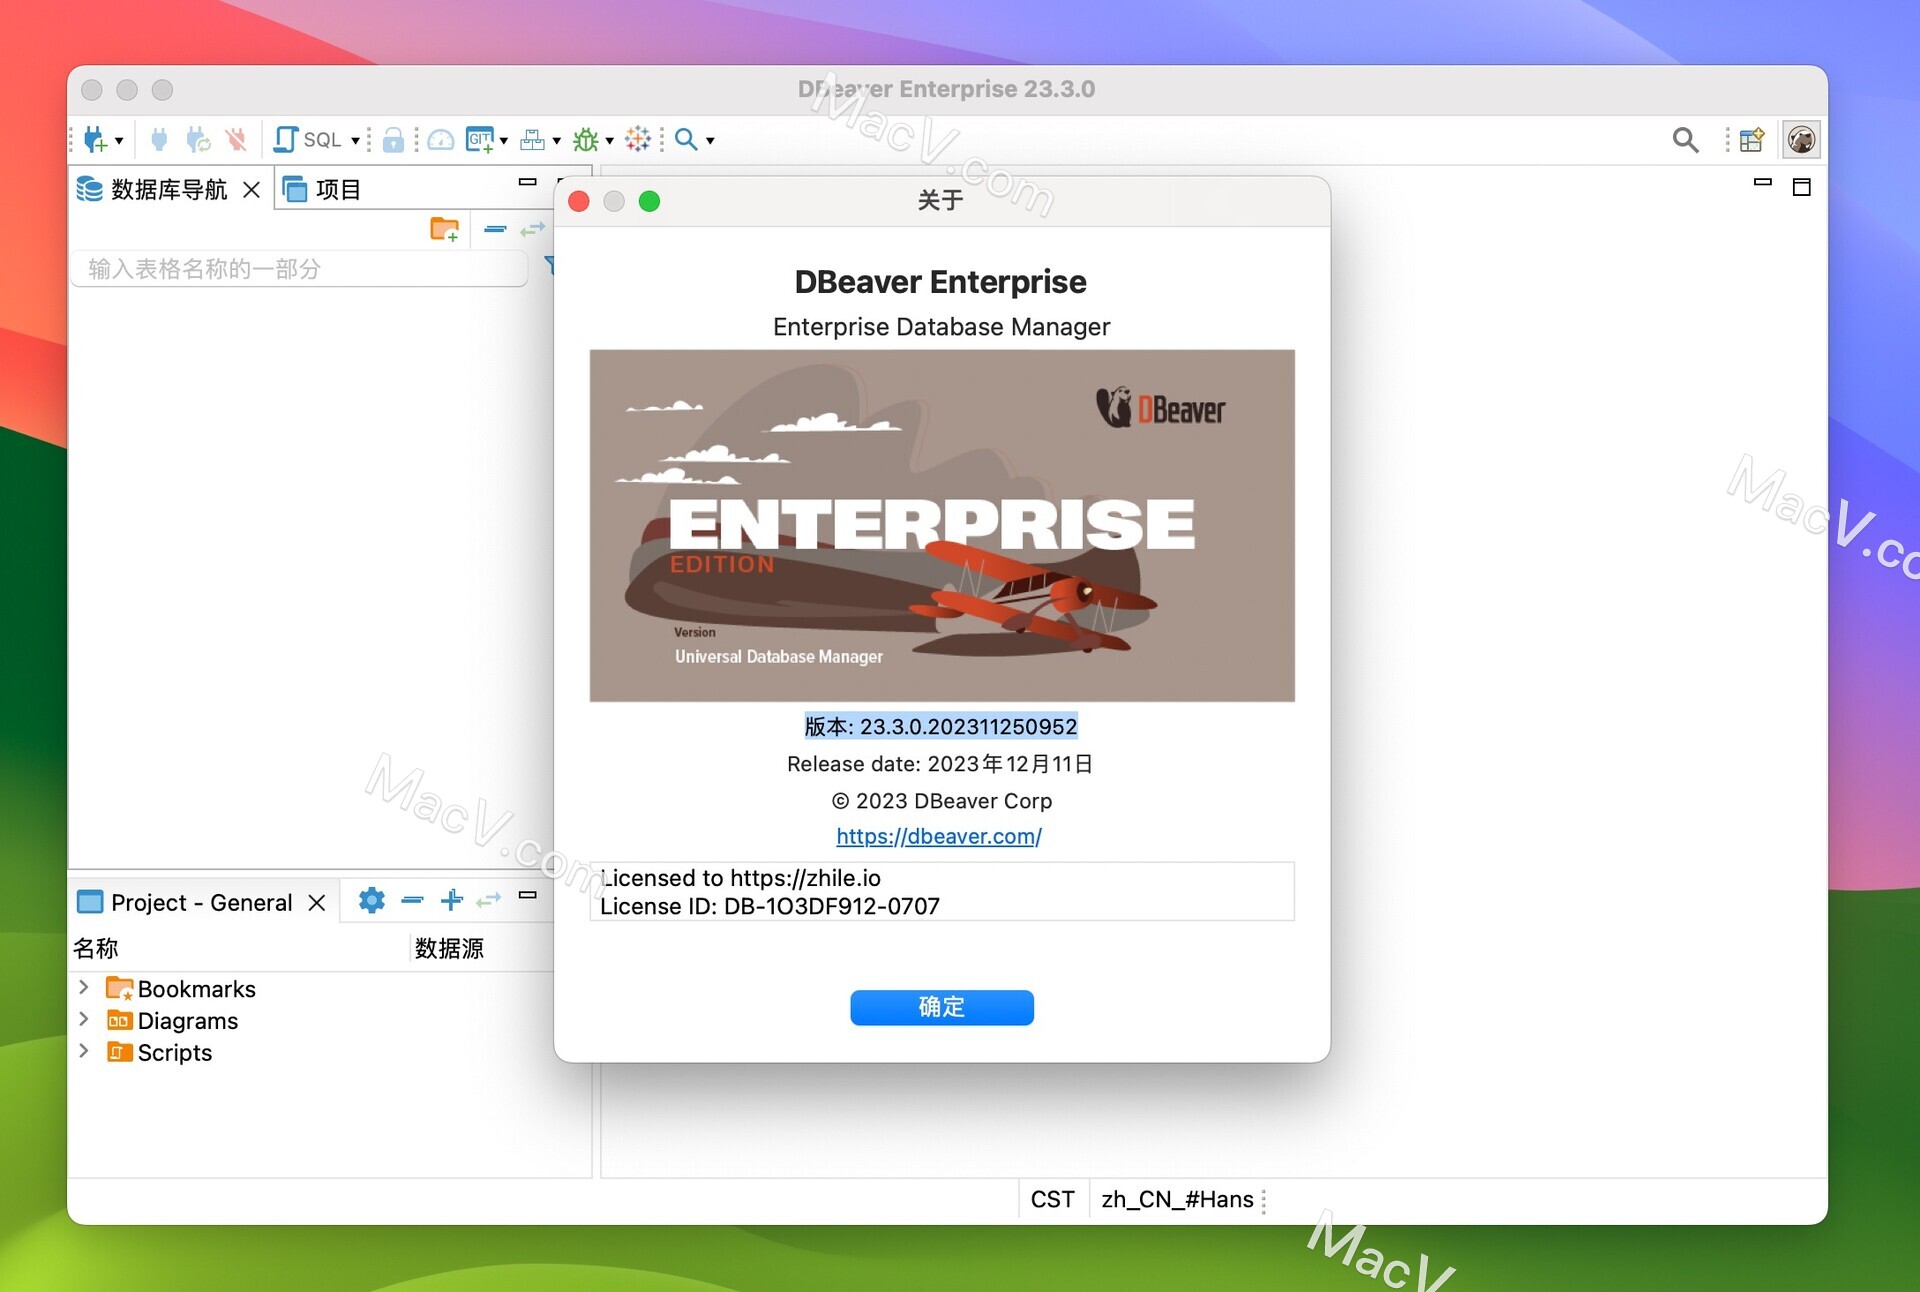Expand the Bookmarks tree node
This screenshot has height=1292, width=1920.
(84, 988)
